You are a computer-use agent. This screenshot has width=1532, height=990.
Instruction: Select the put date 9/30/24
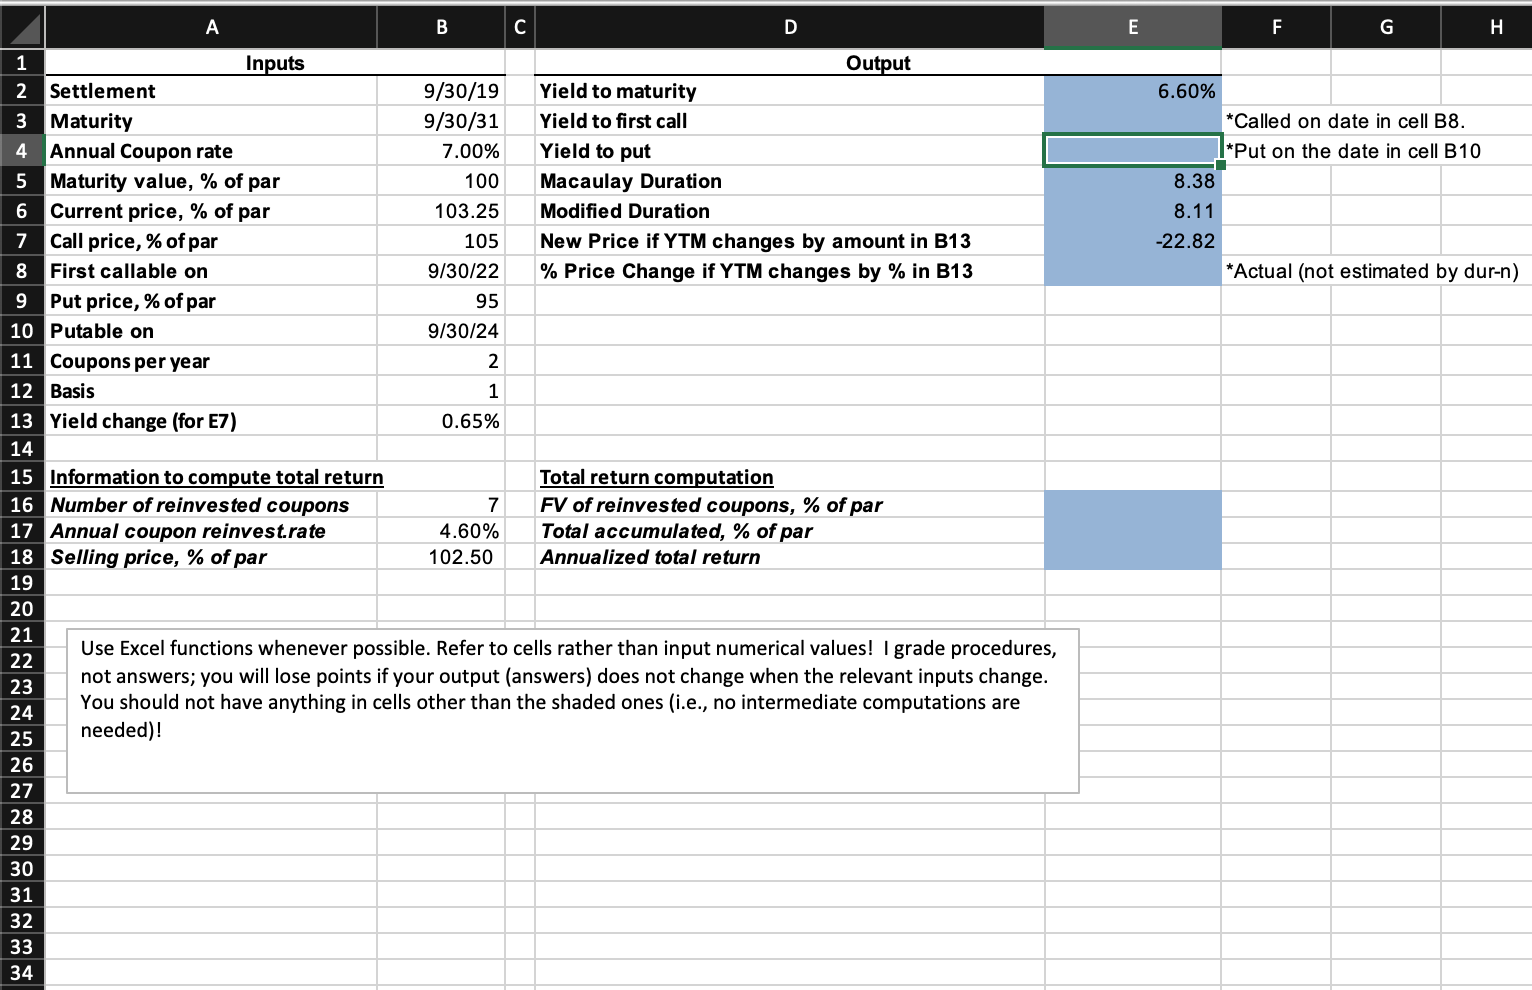[x=441, y=331]
